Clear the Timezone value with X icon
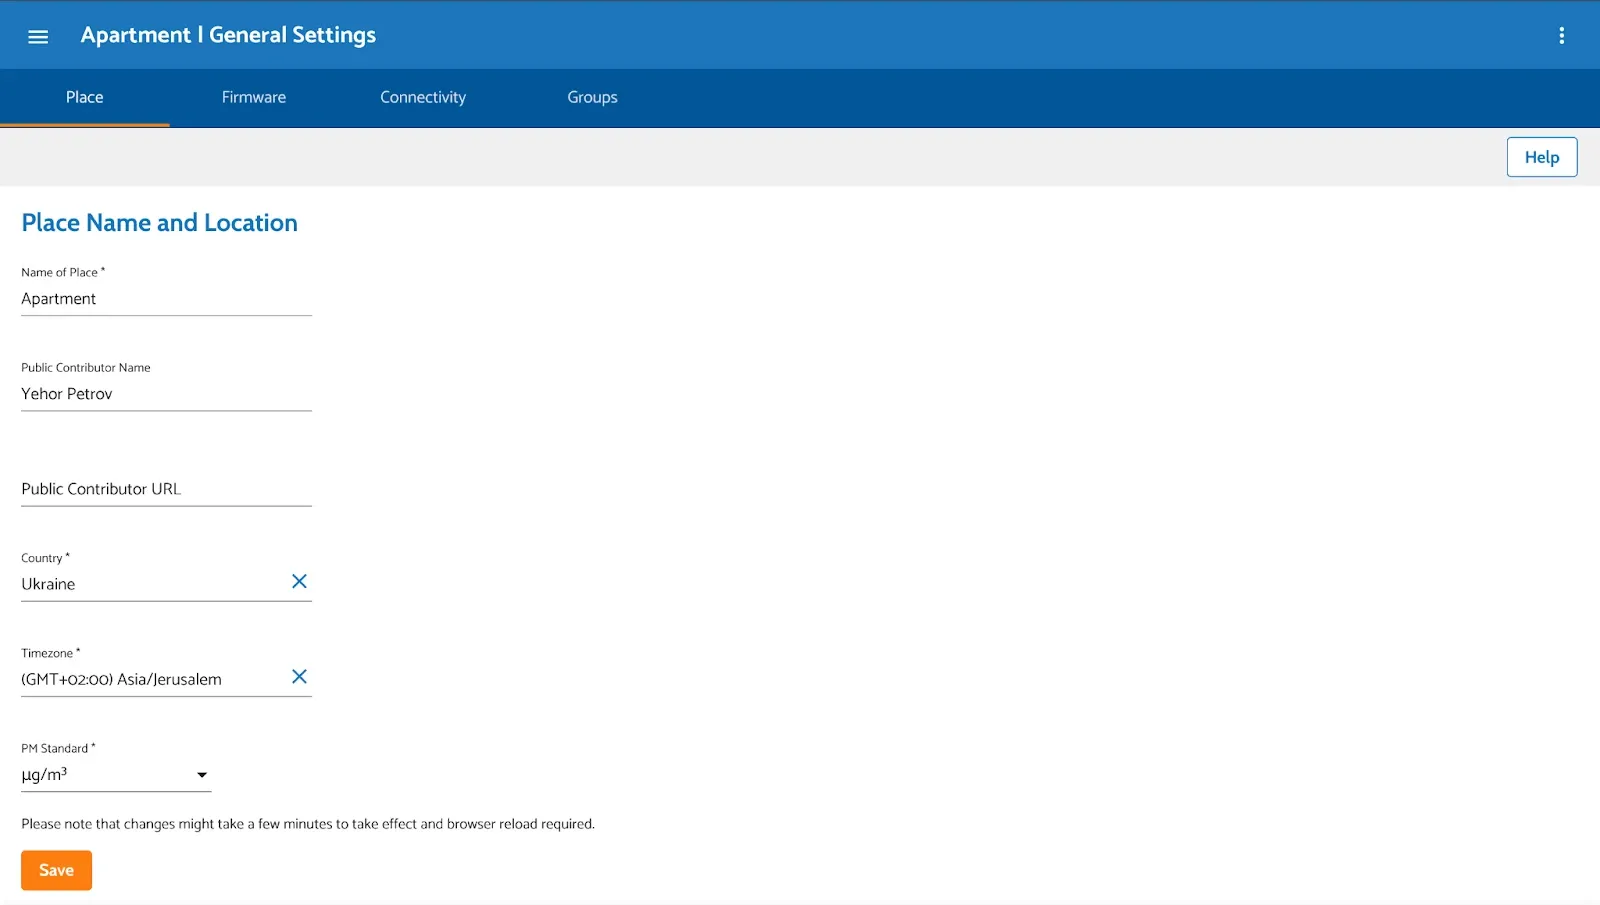1600x905 pixels. coord(299,677)
